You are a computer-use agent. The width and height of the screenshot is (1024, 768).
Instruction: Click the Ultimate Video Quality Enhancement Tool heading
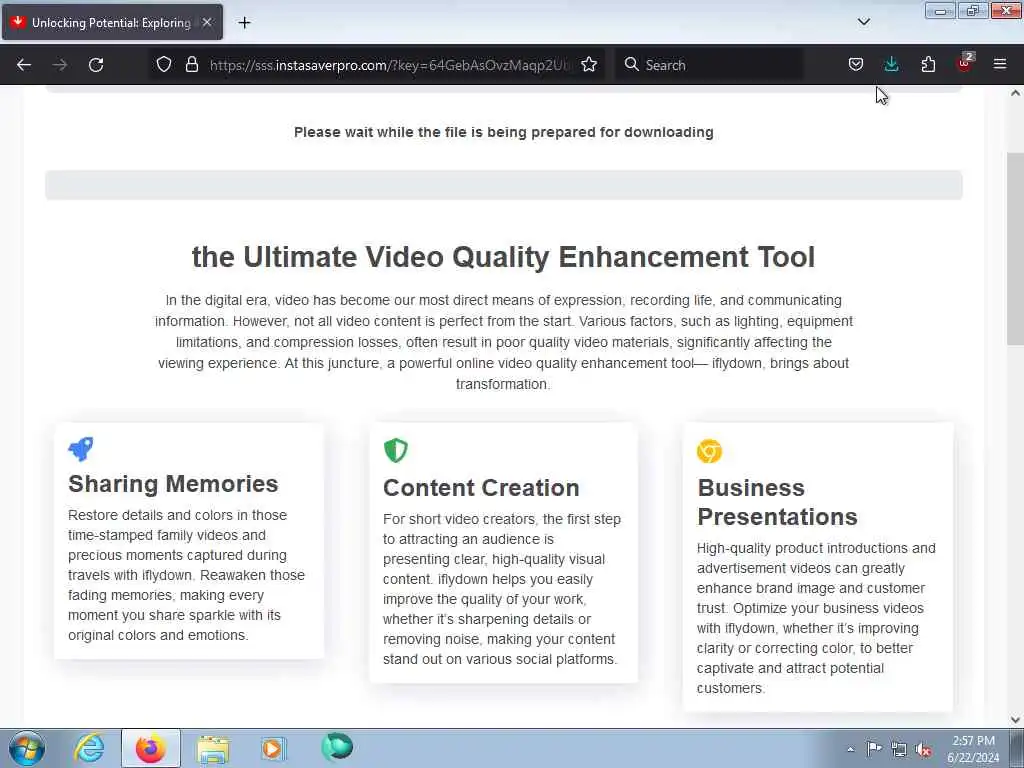[x=504, y=257]
